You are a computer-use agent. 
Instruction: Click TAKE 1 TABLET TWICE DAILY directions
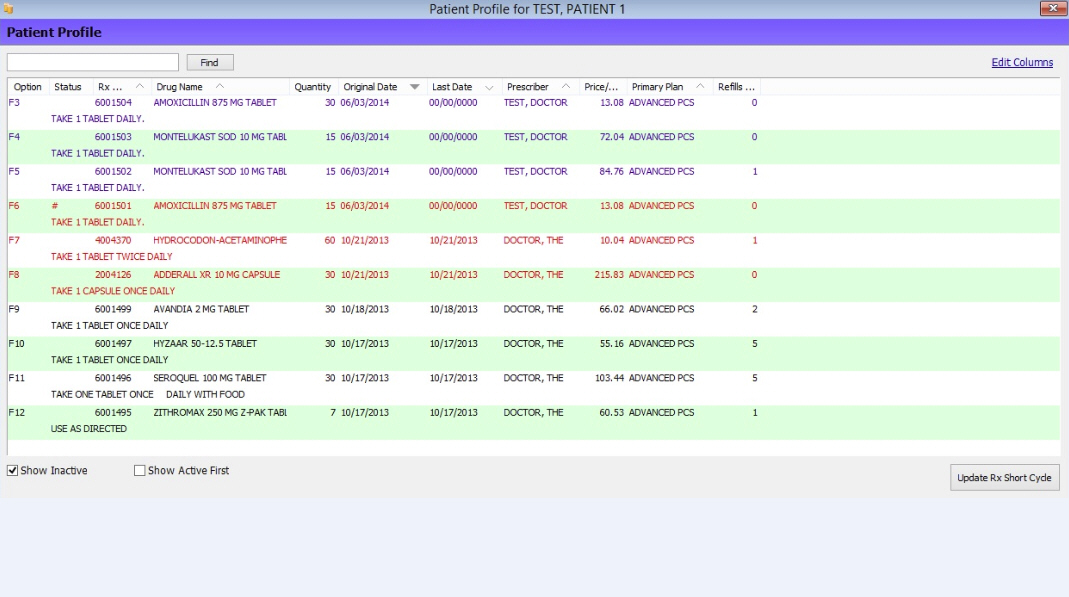pyautogui.click(x=112, y=257)
